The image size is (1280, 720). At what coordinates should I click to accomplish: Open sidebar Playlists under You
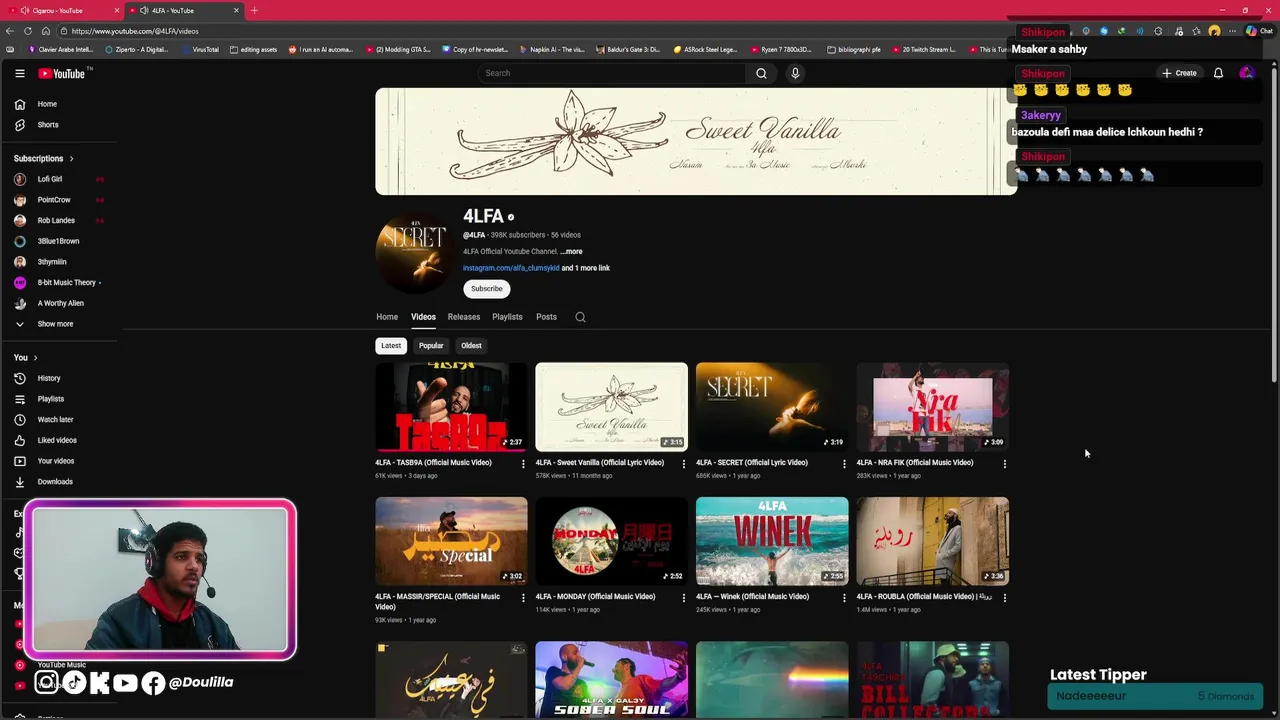(x=40, y=399)
